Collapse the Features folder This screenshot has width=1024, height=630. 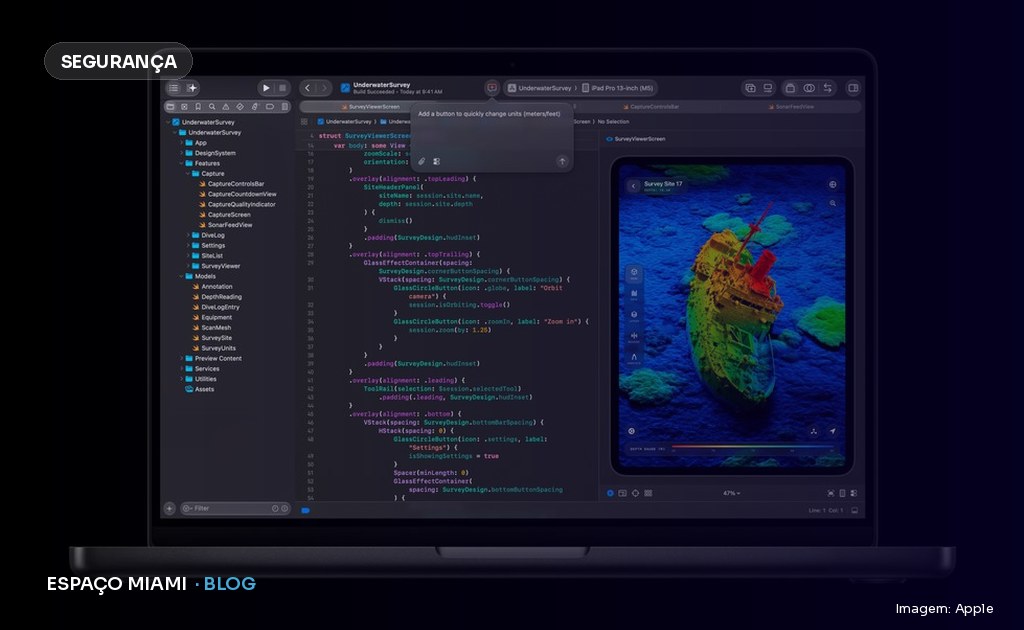point(182,163)
